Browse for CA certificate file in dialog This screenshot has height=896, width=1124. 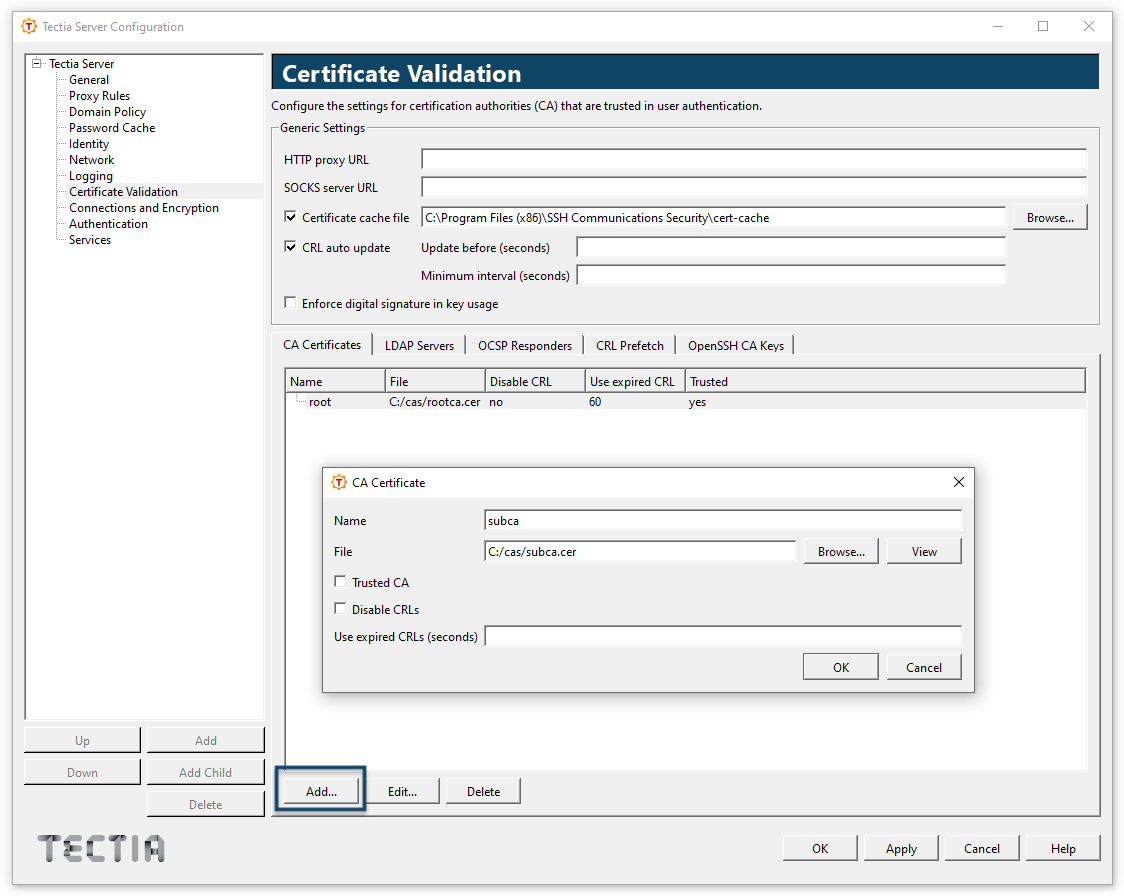tap(841, 551)
